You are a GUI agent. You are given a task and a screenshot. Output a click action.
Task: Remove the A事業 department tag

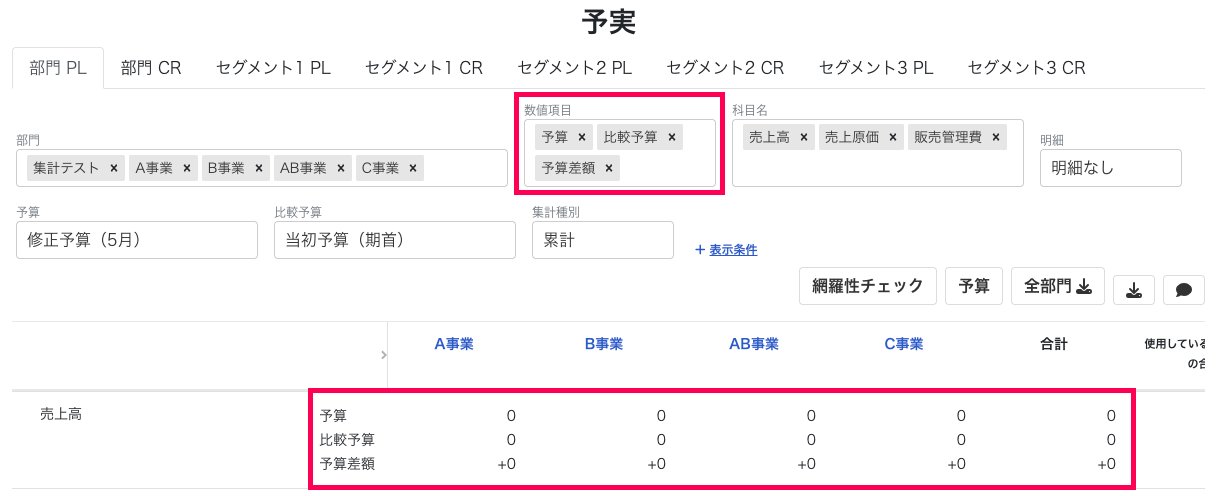pyautogui.click(x=187, y=168)
